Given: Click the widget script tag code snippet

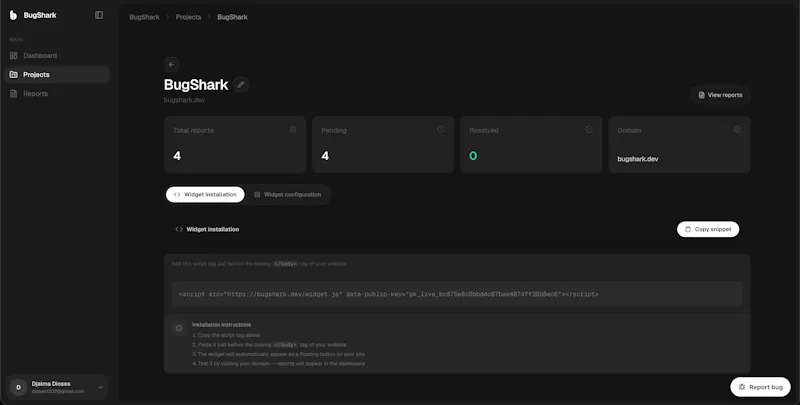Looking at the screenshot, I should [457, 294].
